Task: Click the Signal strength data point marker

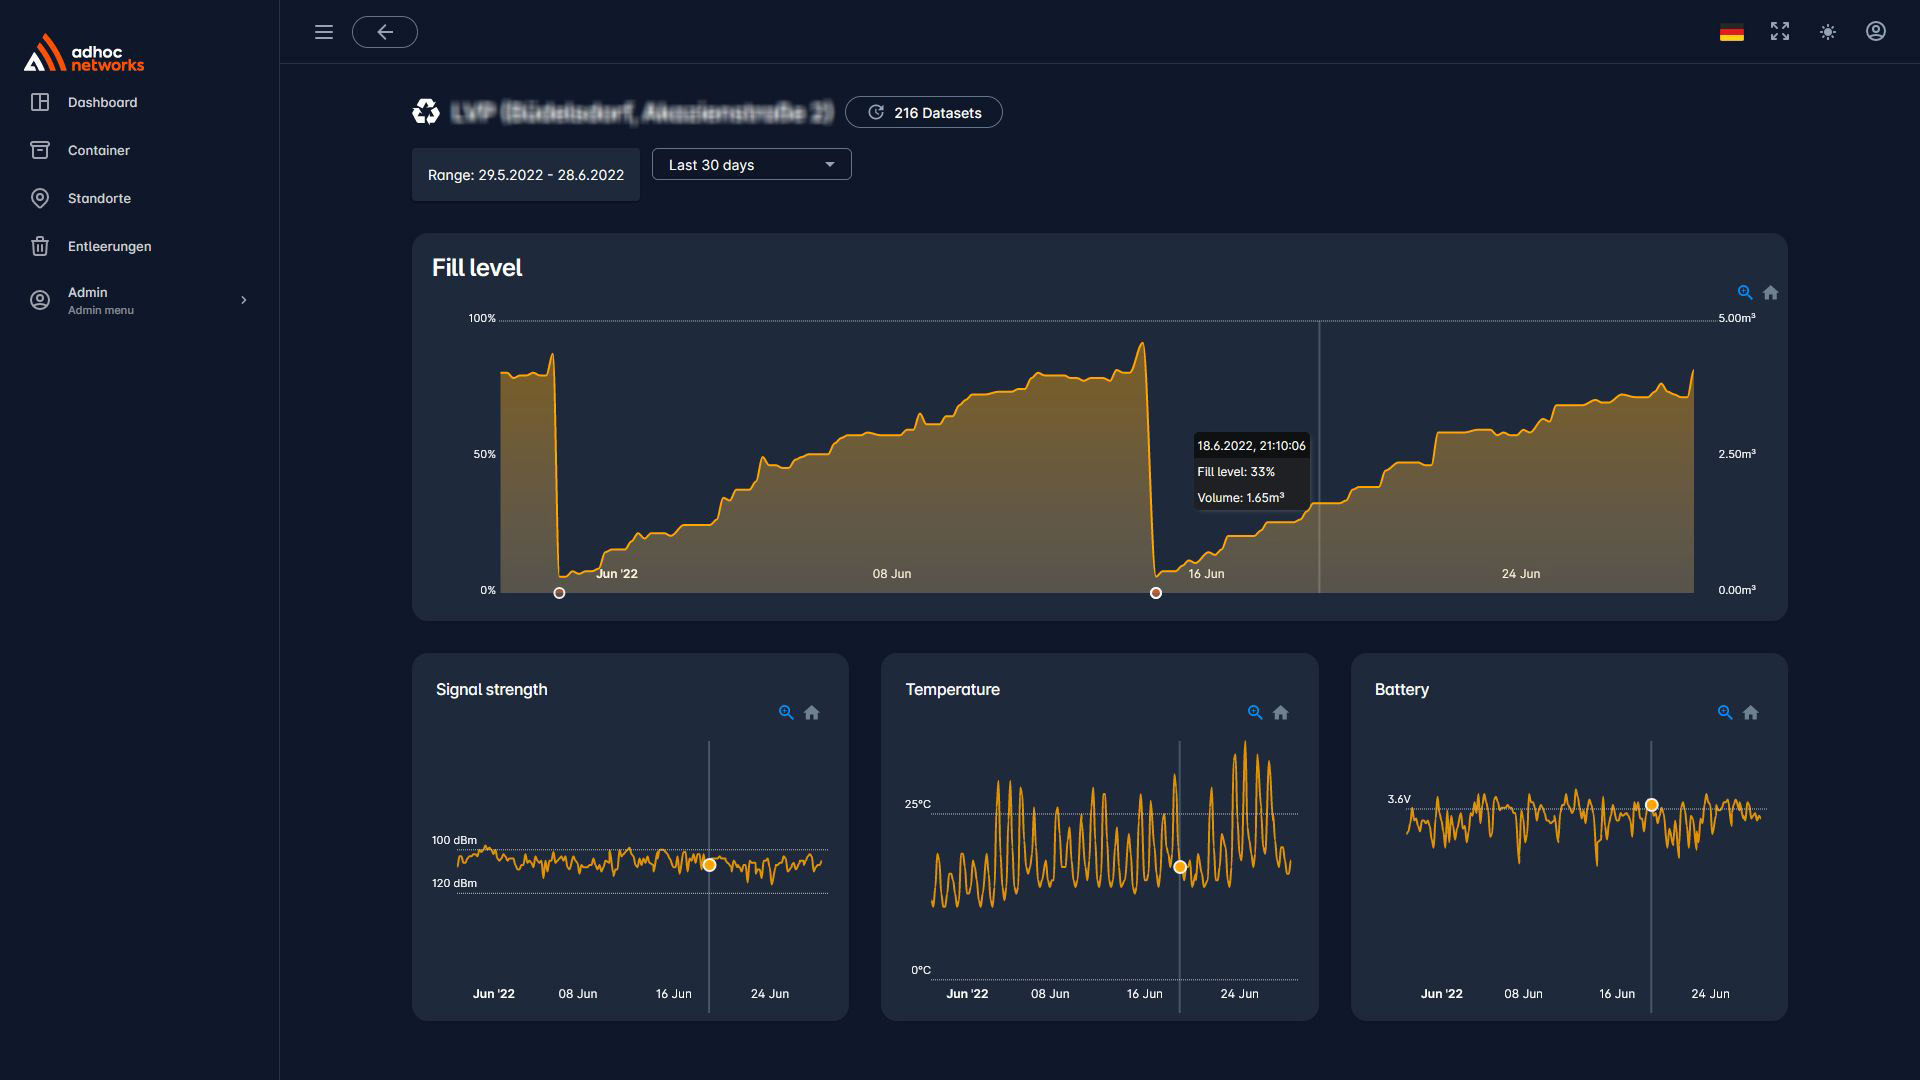Action: (x=709, y=865)
